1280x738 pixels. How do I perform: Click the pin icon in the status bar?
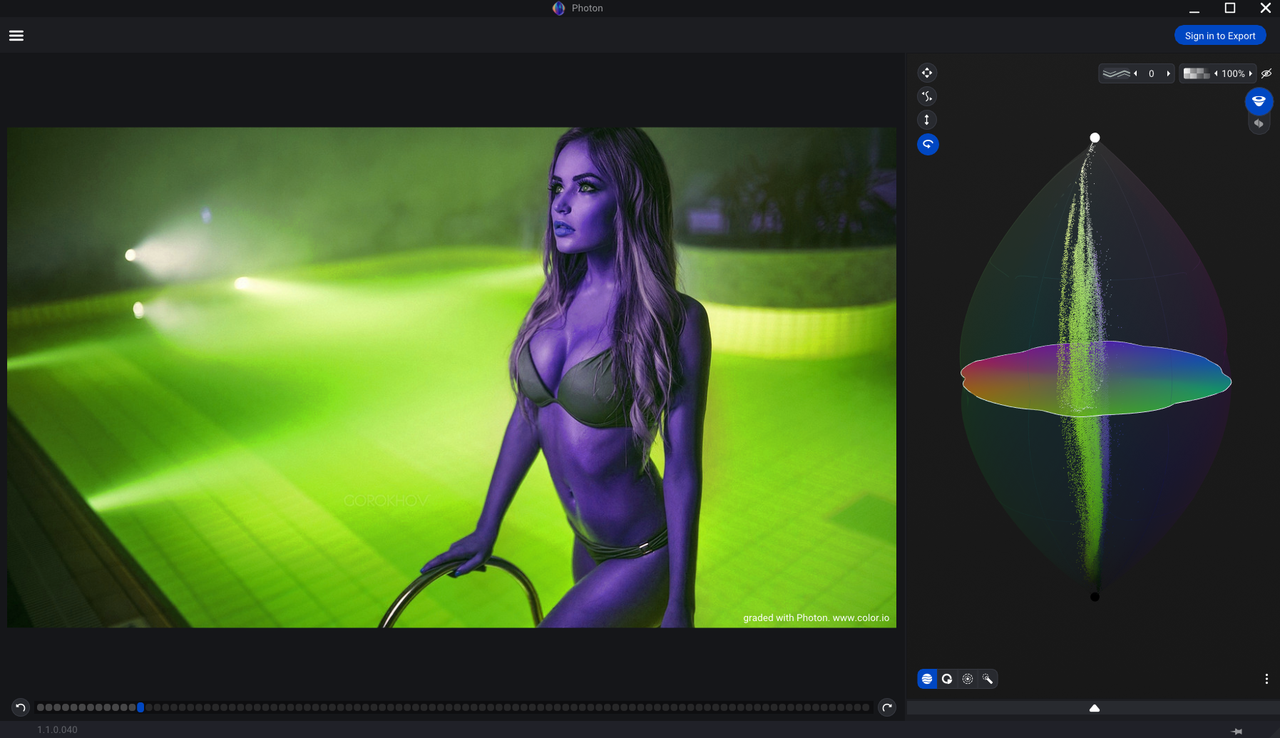(1236, 731)
